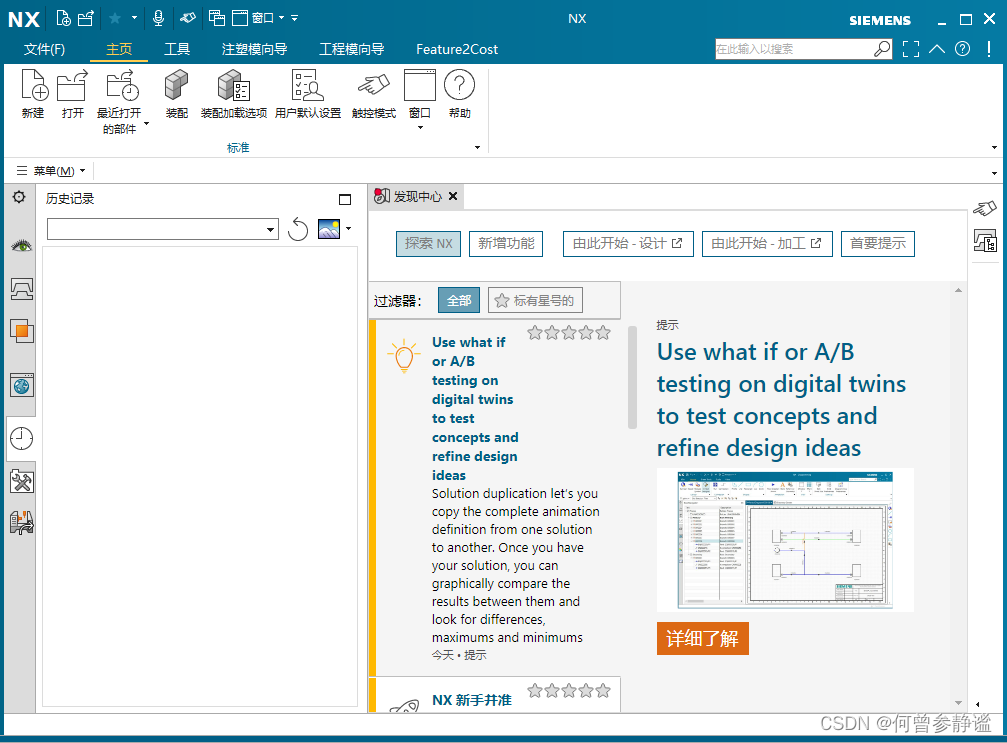1007x743 pixels.
Task: Click the title bar touch mode hand icon
Action: 188,18
